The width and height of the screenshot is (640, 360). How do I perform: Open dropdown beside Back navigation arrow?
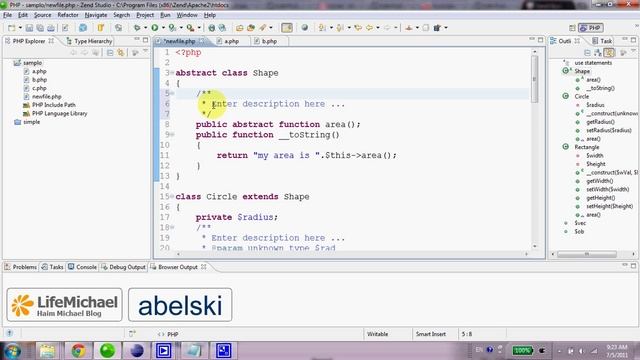tap(378, 28)
